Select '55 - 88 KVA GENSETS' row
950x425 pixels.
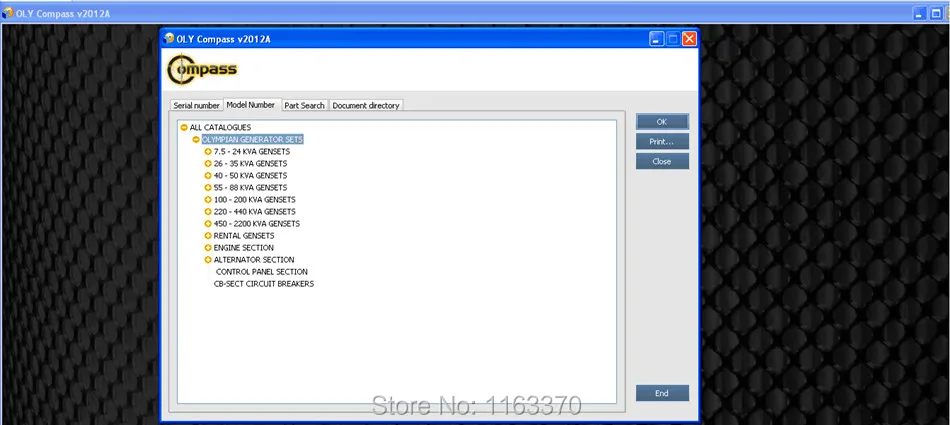[250, 188]
